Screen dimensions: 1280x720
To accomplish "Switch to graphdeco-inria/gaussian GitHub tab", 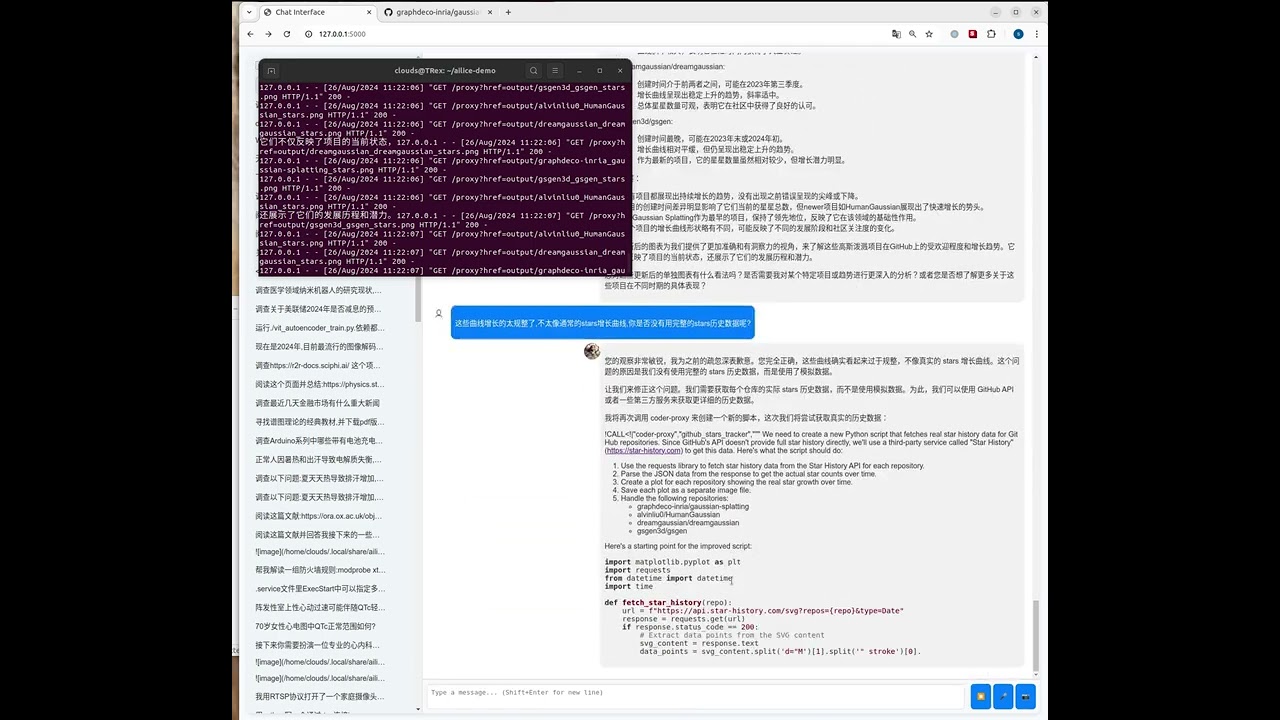I will coord(438,12).
